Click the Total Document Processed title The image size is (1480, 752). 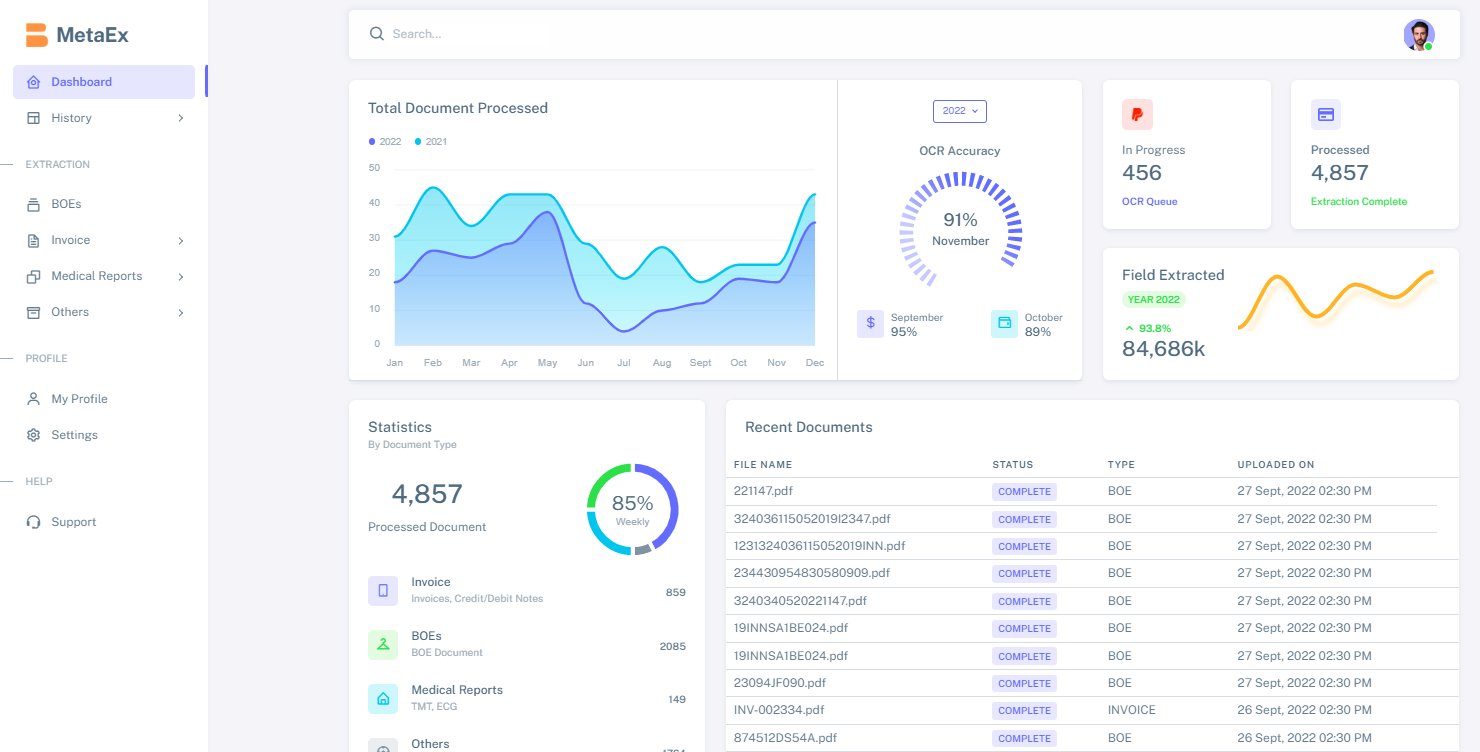pyautogui.click(x=458, y=108)
